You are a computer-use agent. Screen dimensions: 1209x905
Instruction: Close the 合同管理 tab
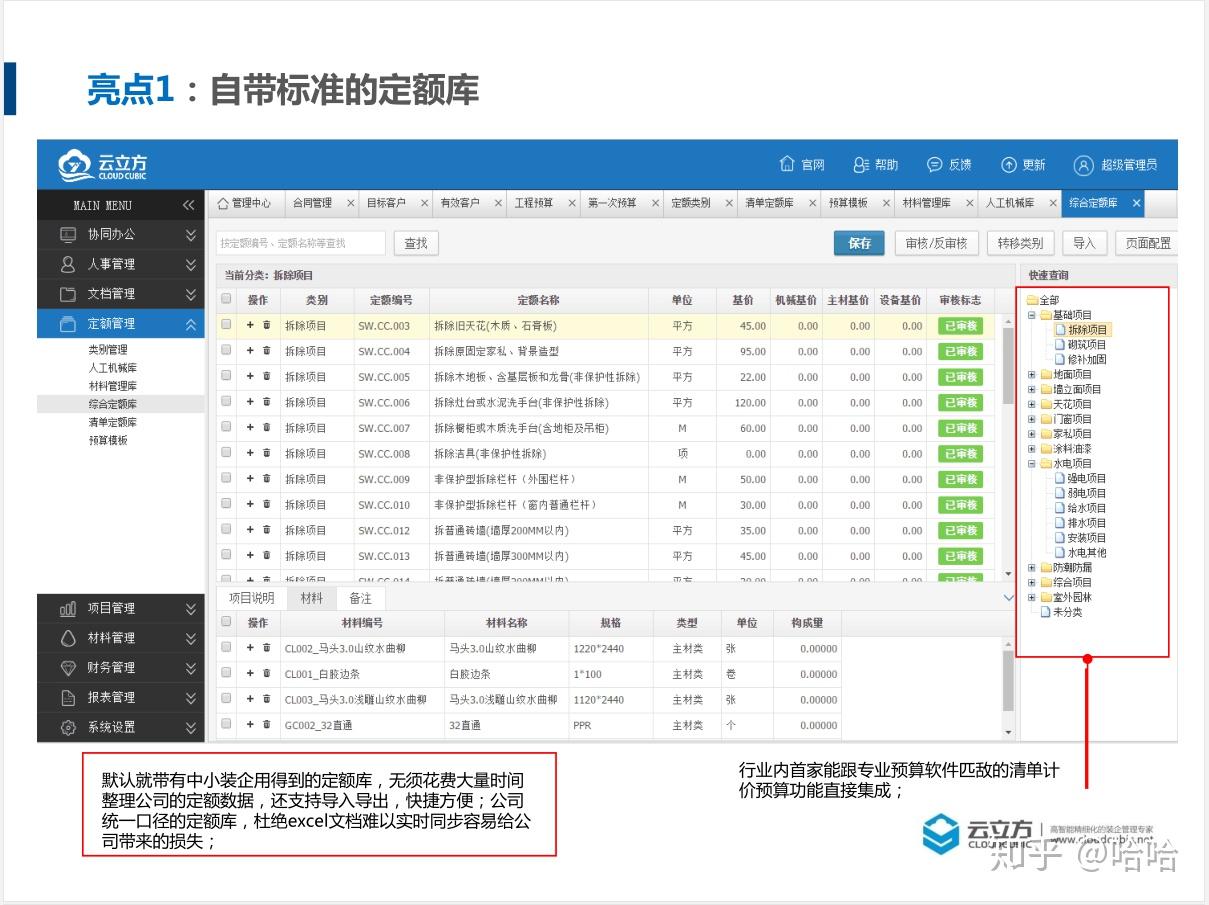click(350, 203)
